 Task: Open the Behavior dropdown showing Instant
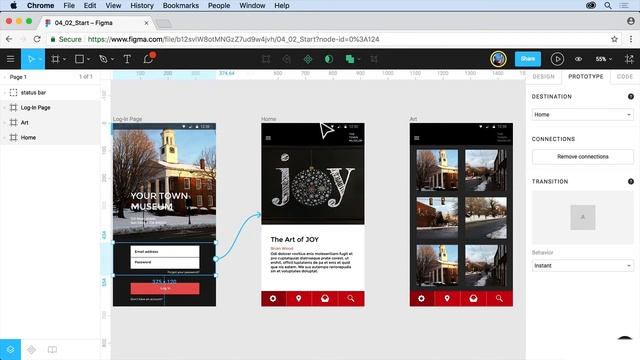582,266
